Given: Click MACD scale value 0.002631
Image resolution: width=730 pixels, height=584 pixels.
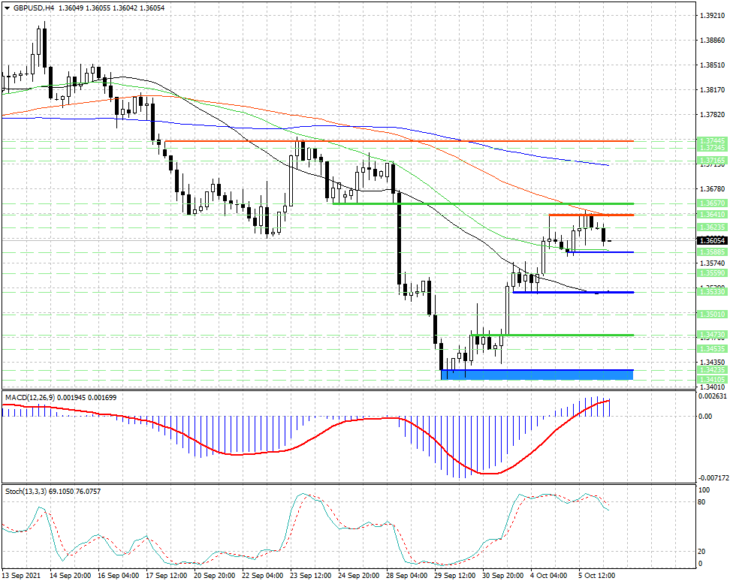Looking at the screenshot, I should point(712,396).
